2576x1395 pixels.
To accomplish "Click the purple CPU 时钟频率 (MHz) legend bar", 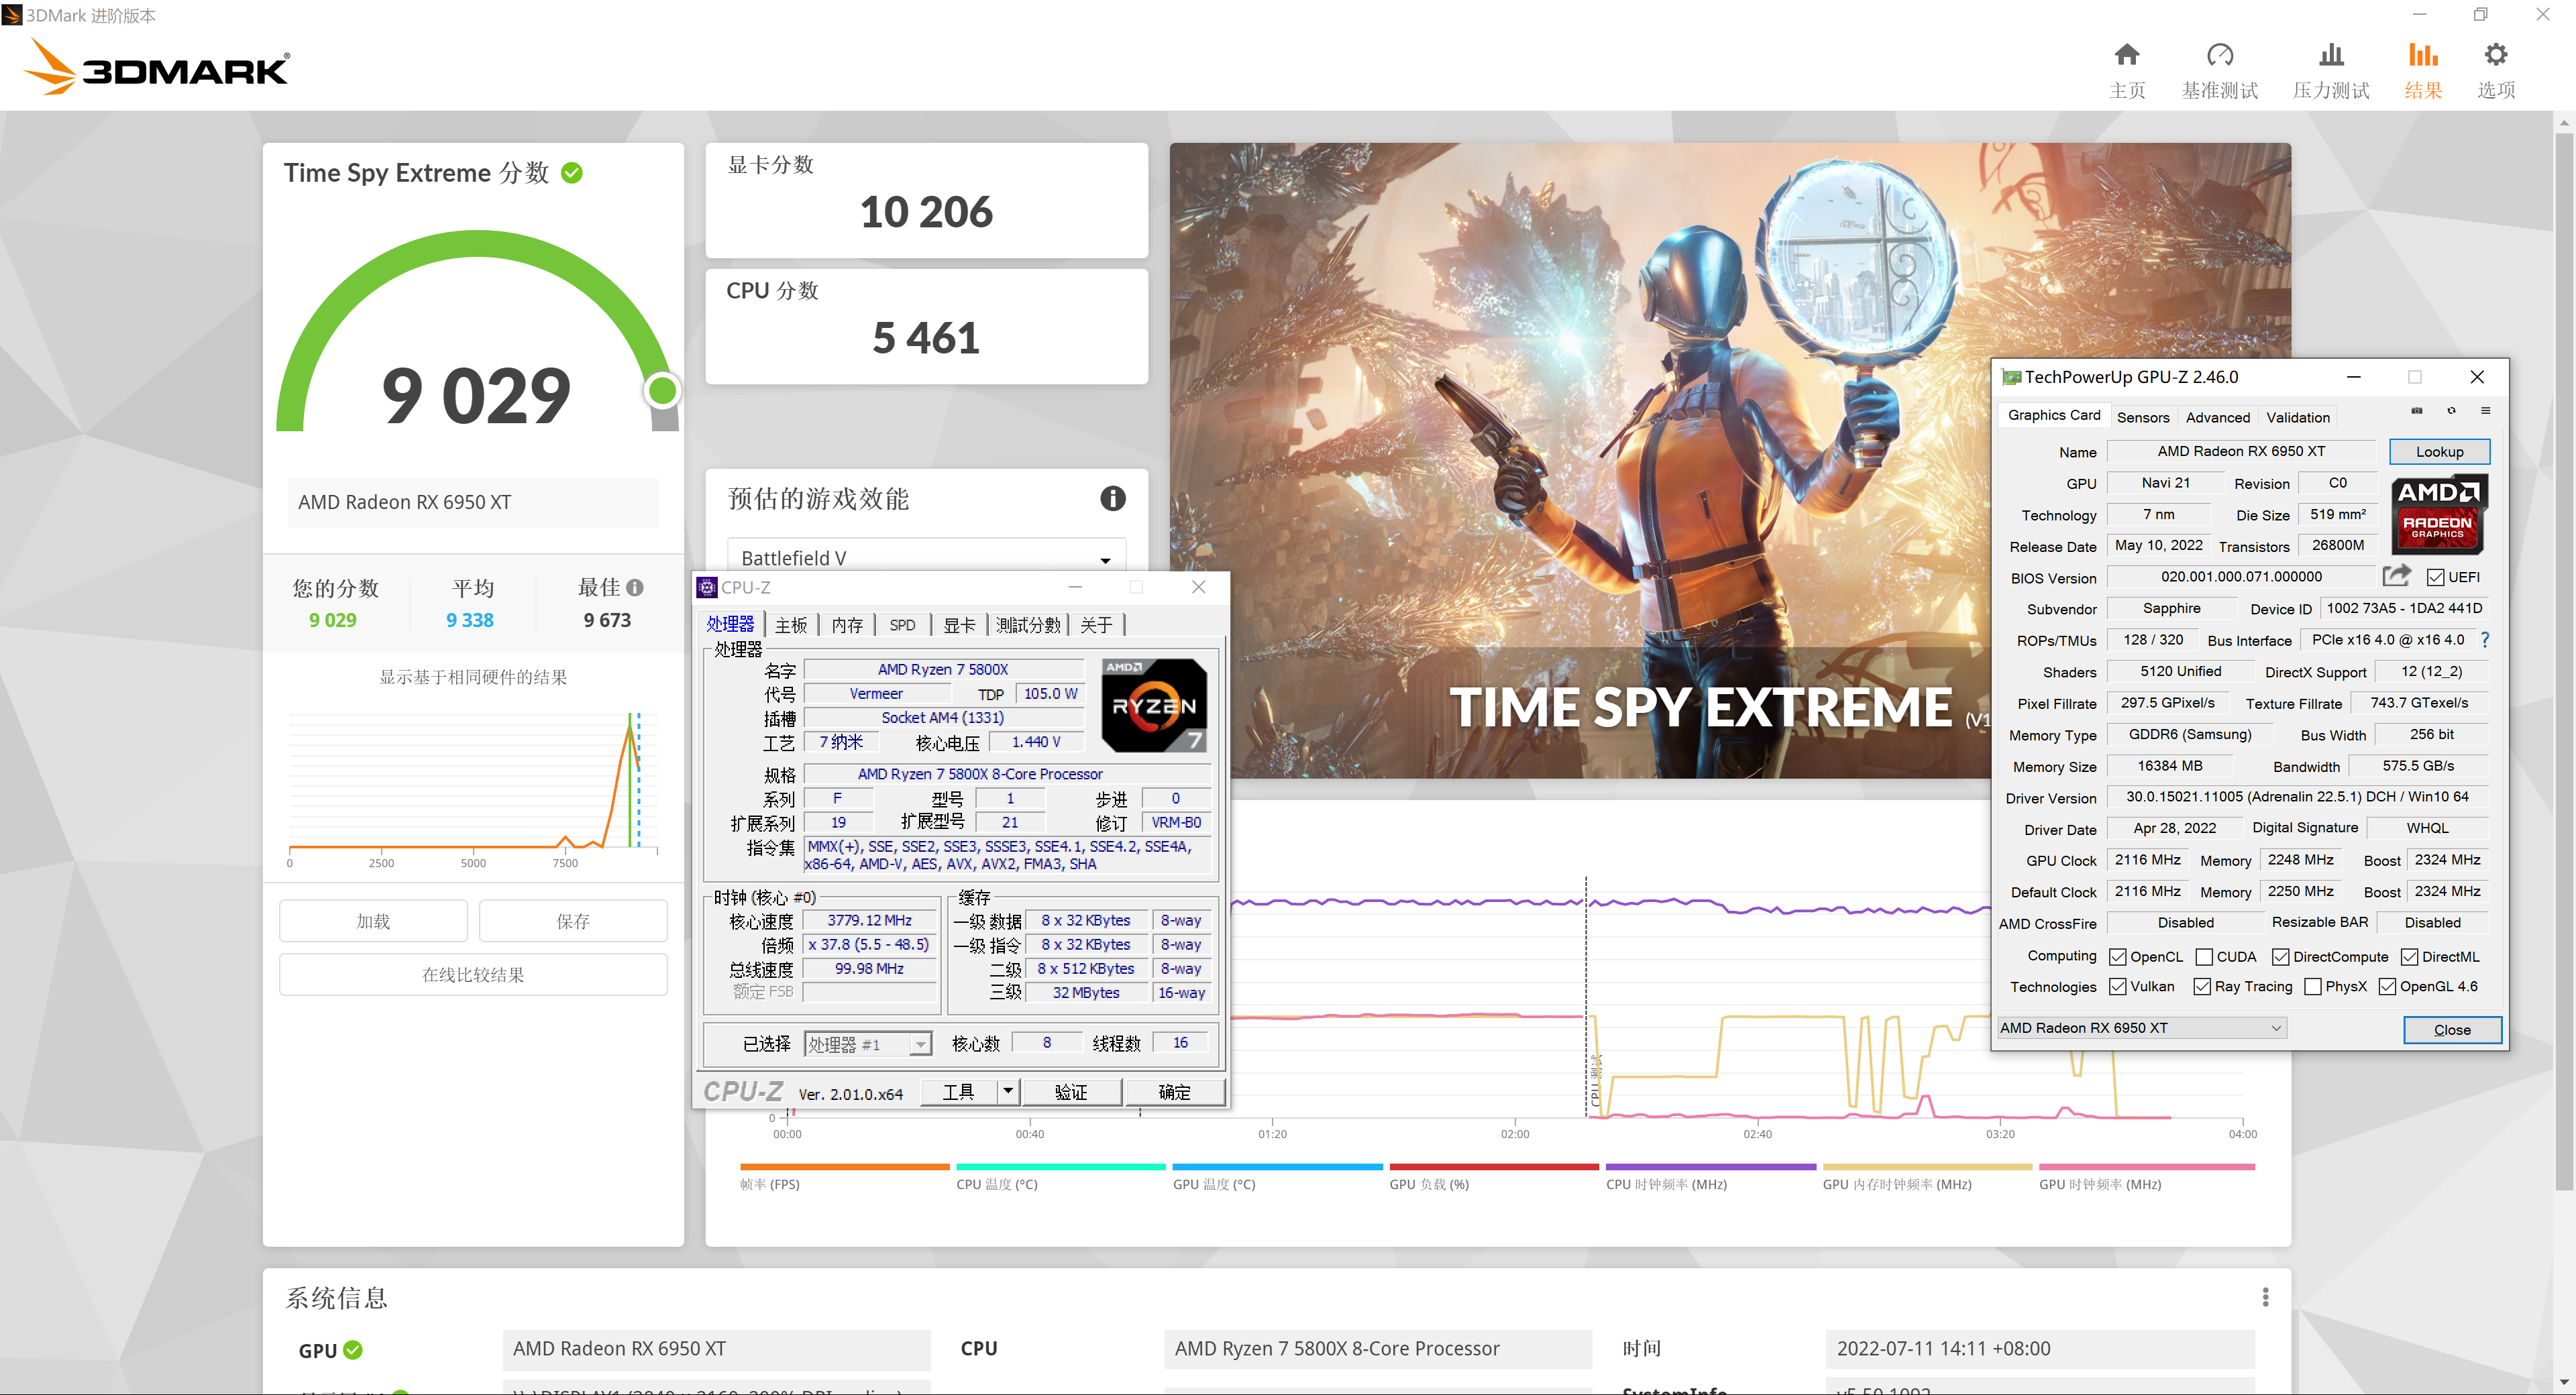I will click(1711, 1167).
